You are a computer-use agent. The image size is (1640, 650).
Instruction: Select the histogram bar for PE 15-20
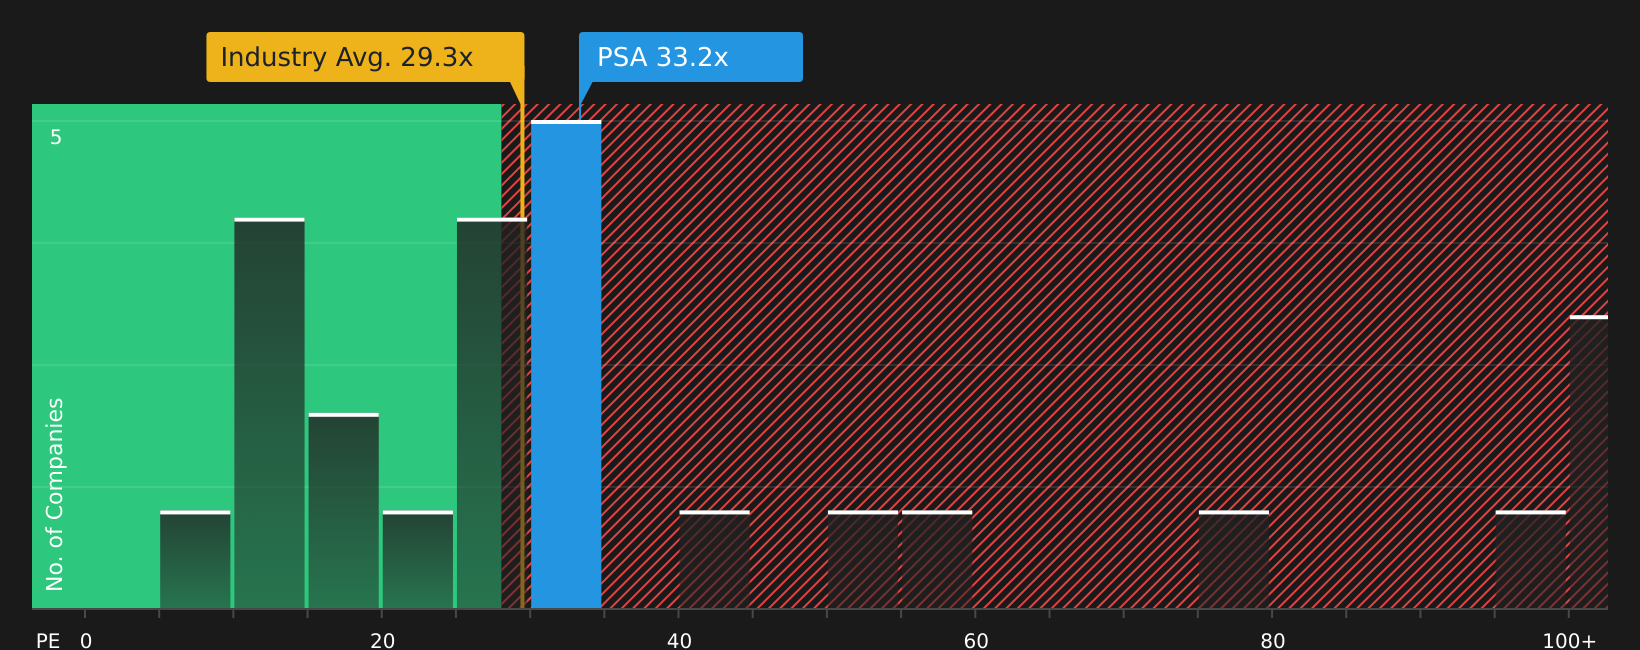tap(343, 511)
